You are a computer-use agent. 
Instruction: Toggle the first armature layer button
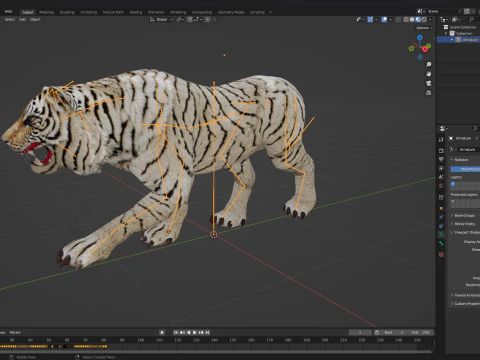pos(453,184)
